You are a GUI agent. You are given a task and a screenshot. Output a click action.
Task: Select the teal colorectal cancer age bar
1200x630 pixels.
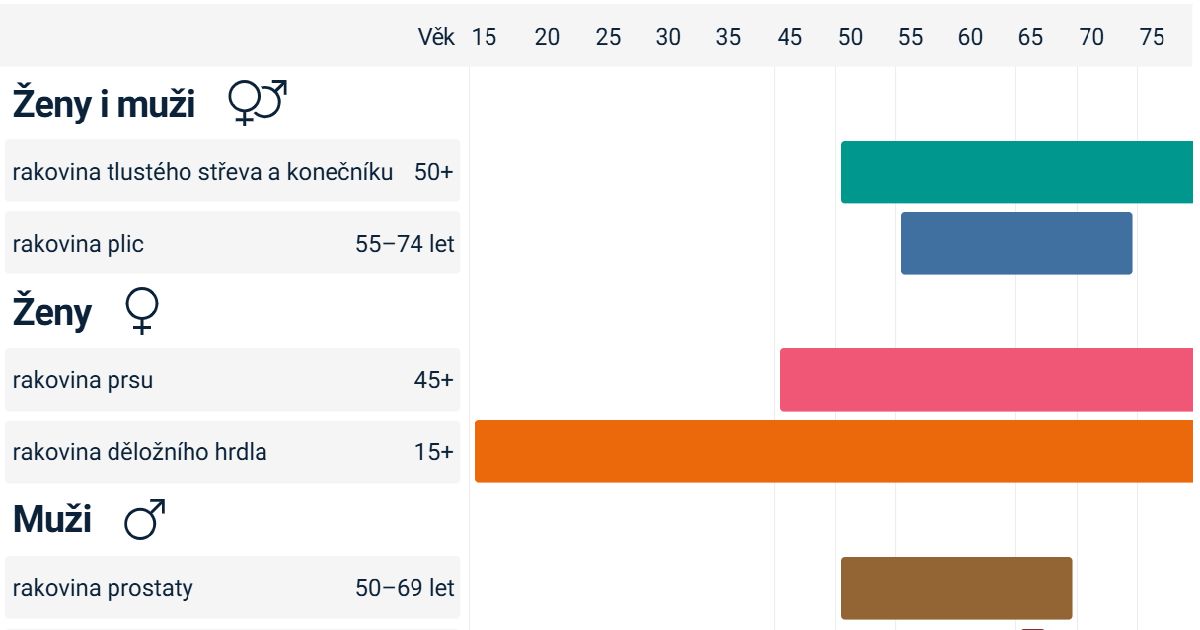click(x=1016, y=172)
